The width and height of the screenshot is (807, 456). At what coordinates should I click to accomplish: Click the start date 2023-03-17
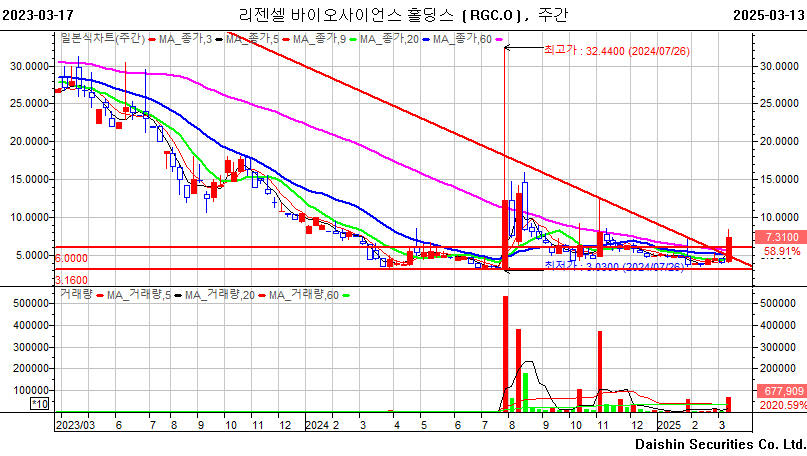(x=38, y=15)
